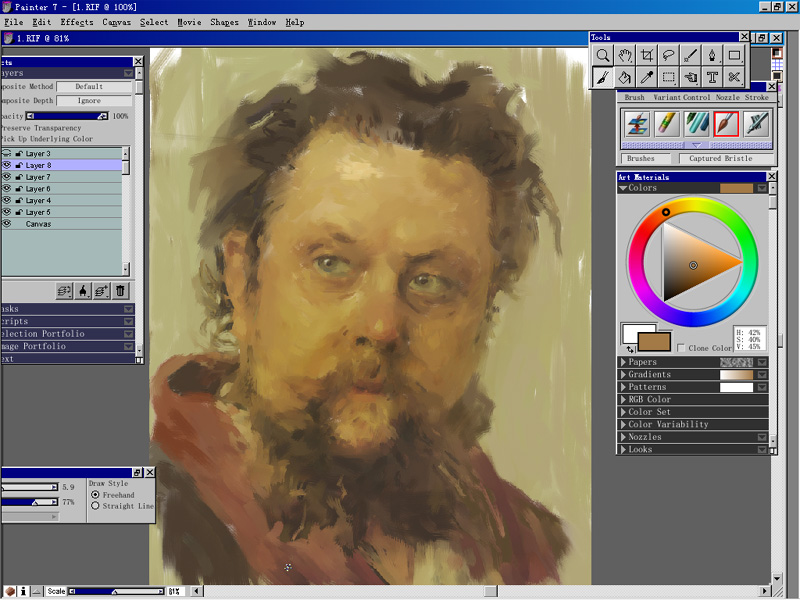The height and width of the screenshot is (600, 800).
Task: Open the Stroke menu in Brushes palette
Action: tap(757, 97)
